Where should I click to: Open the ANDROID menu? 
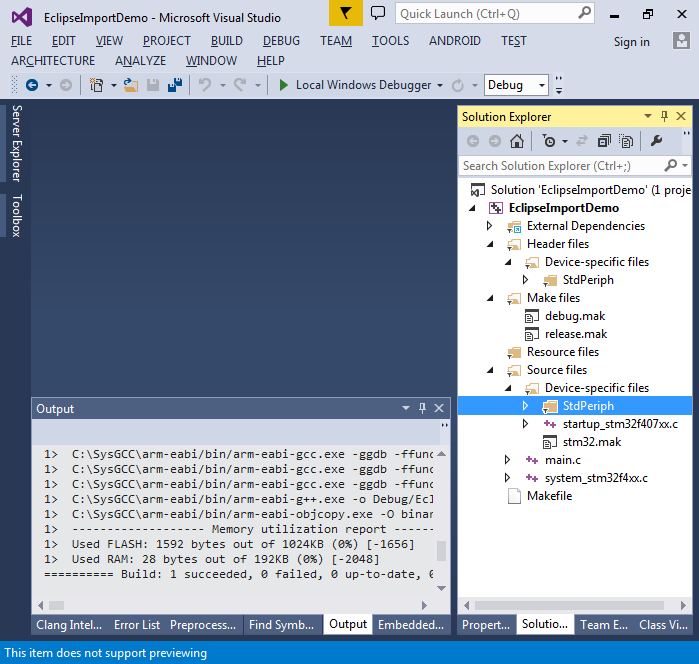454,41
